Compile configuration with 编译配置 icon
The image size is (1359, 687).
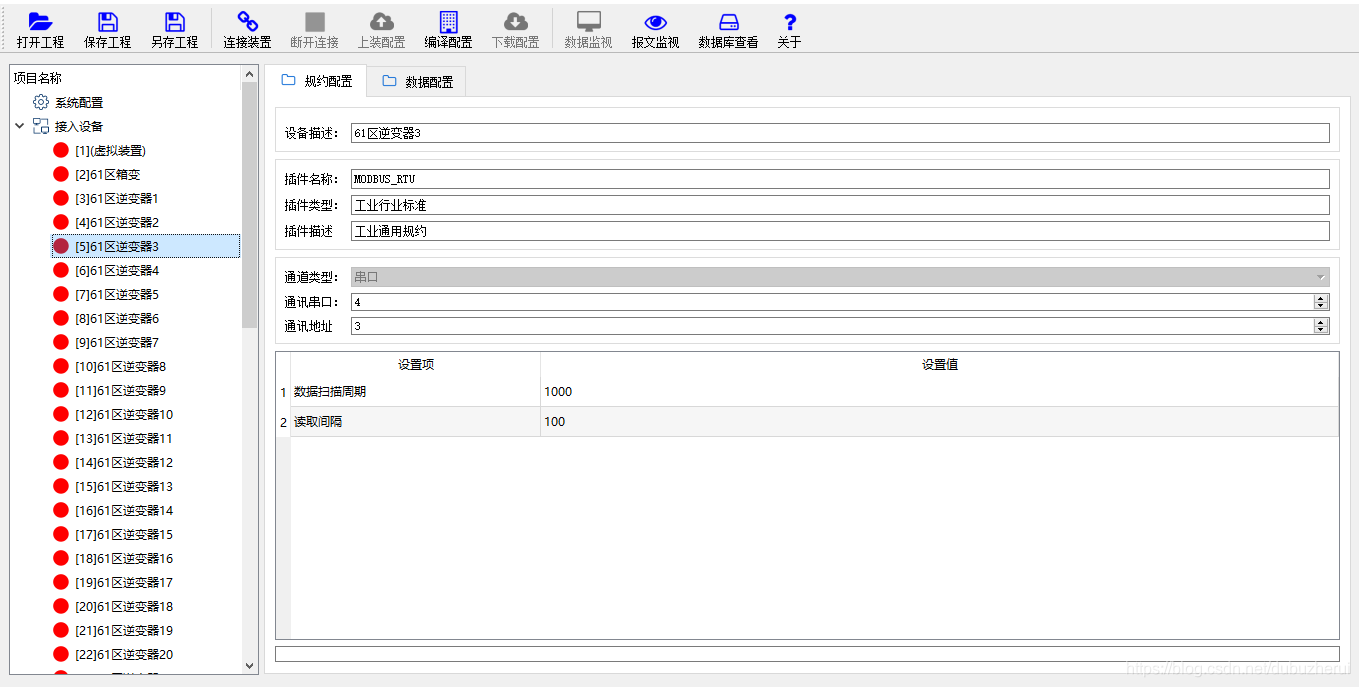tap(449, 21)
